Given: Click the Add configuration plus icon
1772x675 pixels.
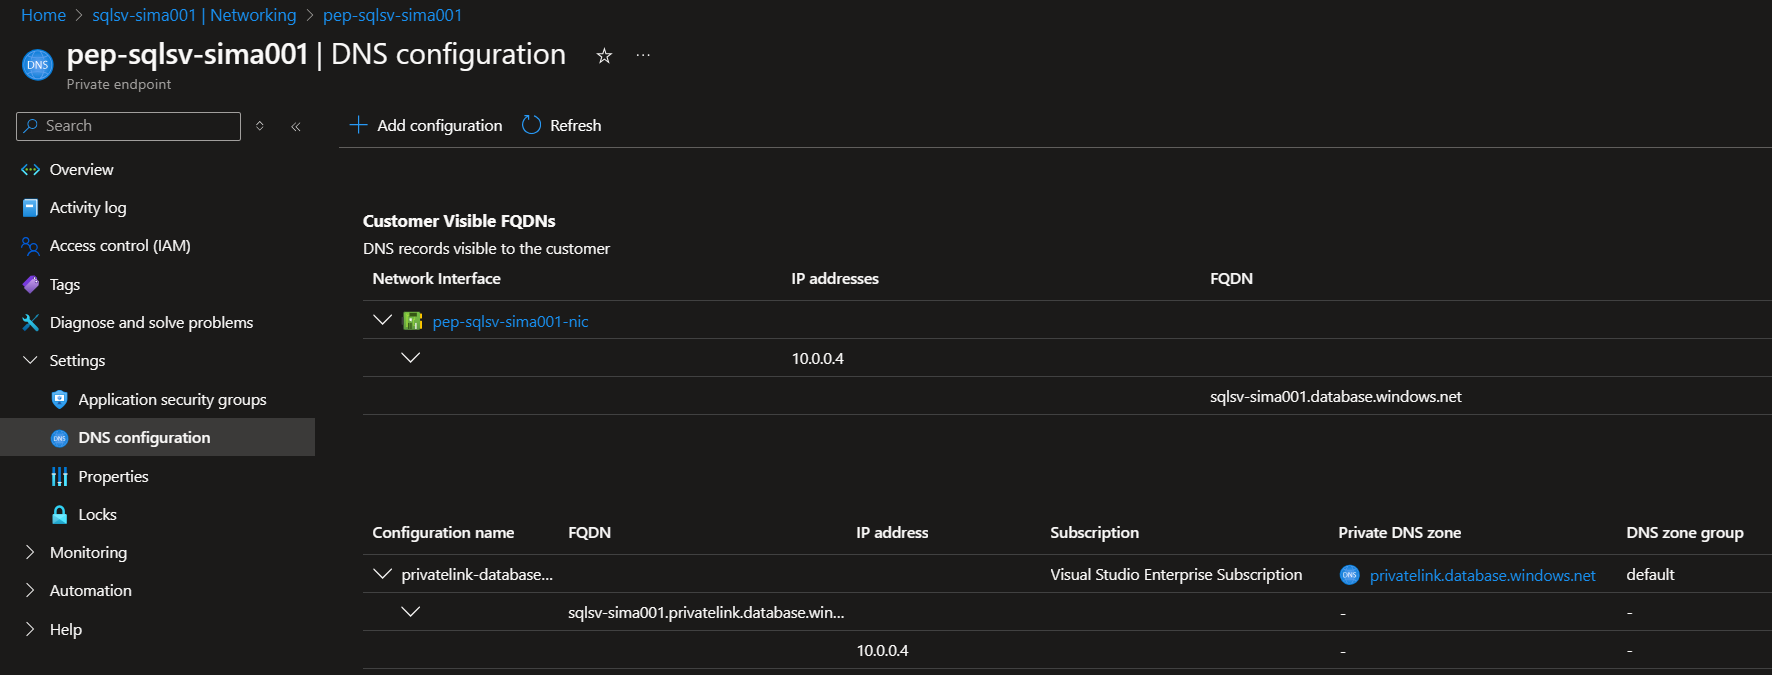Looking at the screenshot, I should coord(358,125).
